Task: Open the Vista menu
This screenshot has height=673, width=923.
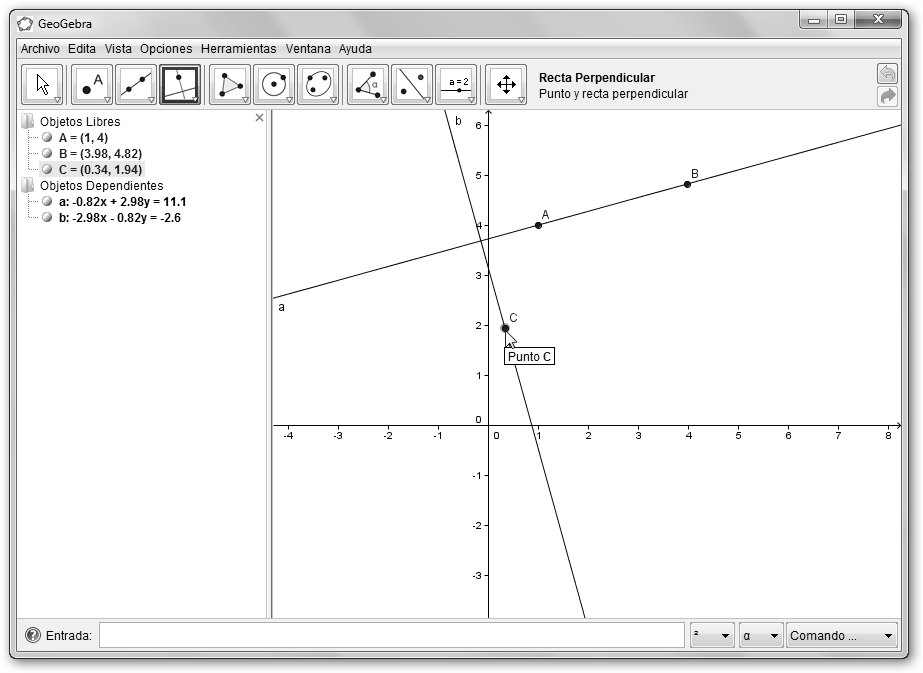Action: 118,48
